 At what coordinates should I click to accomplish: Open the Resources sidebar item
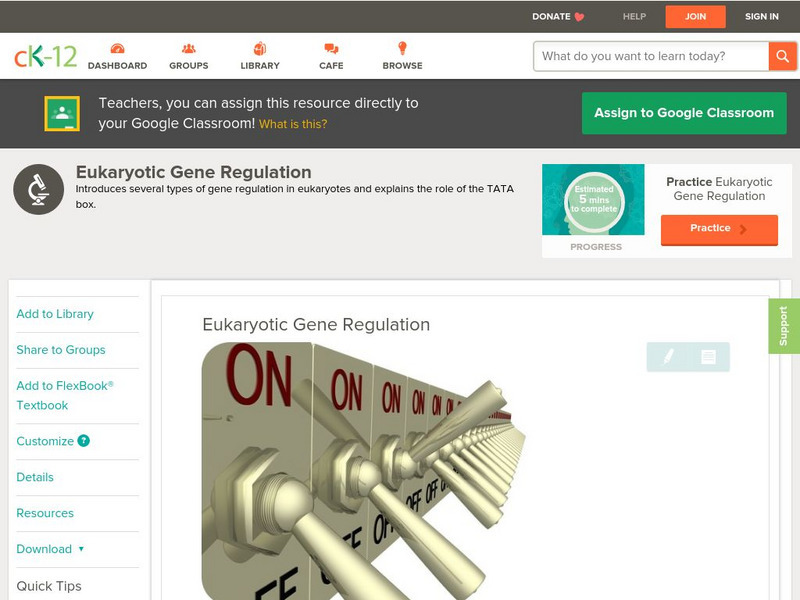[45, 513]
